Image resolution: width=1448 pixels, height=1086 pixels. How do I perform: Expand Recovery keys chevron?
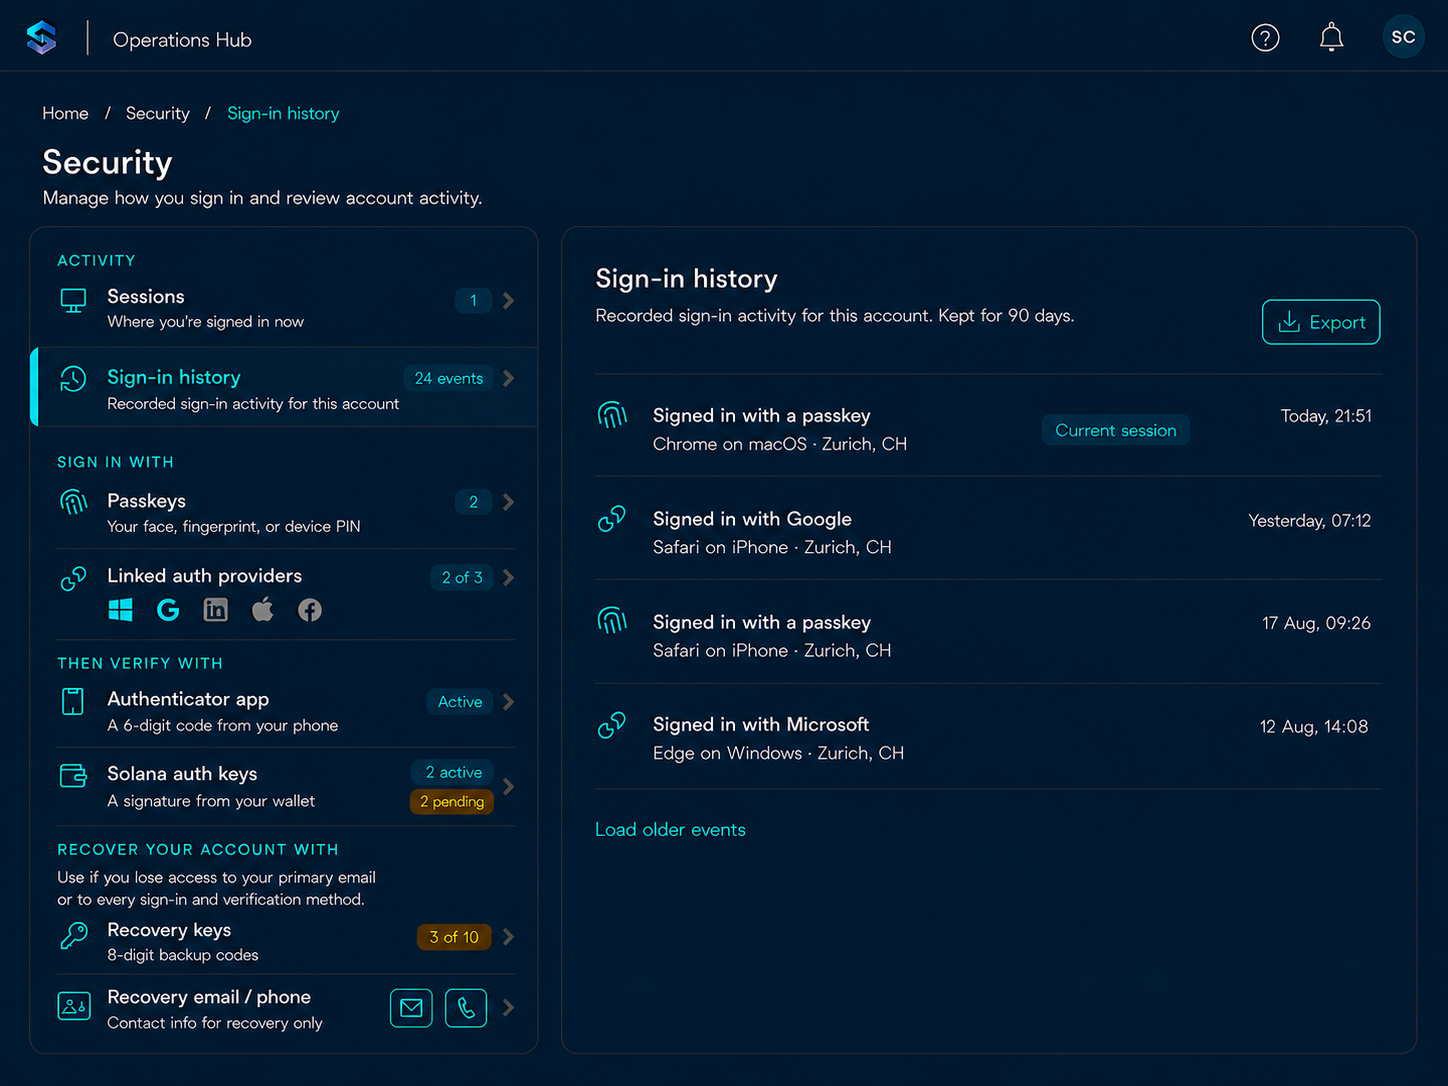pyautogui.click(x=509, y=937)
